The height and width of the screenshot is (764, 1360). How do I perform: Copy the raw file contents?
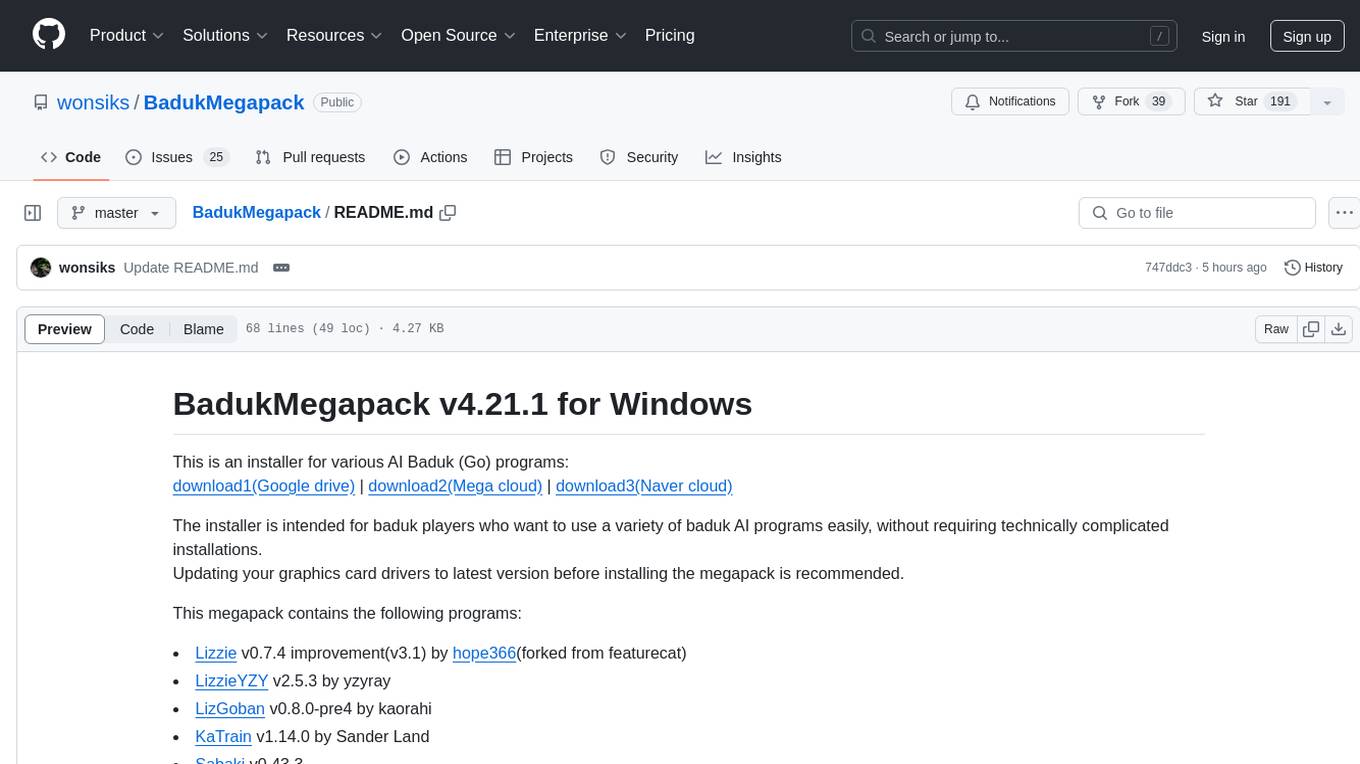[1311, 329]
